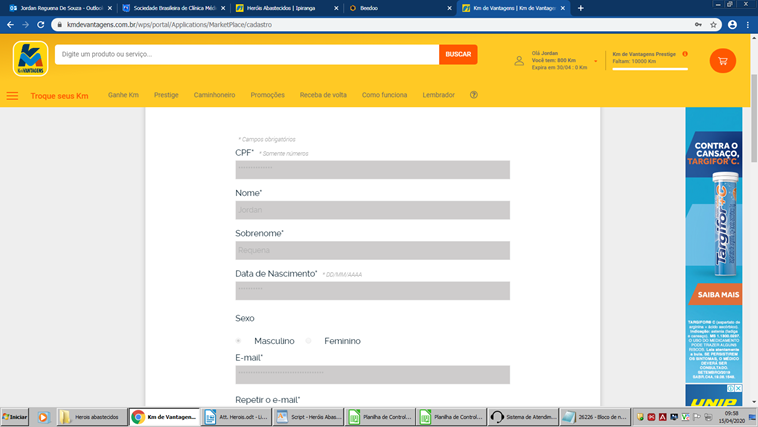Switch to Sociedade Brasileira de Clínica tab

[173, 8]
